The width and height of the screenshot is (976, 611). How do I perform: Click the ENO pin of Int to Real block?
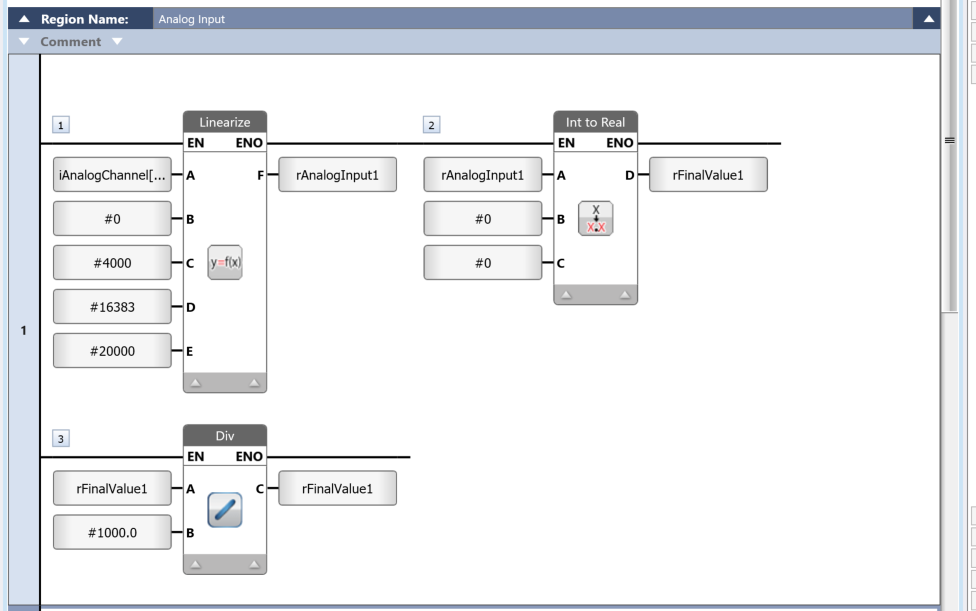[x=620, y=143]
